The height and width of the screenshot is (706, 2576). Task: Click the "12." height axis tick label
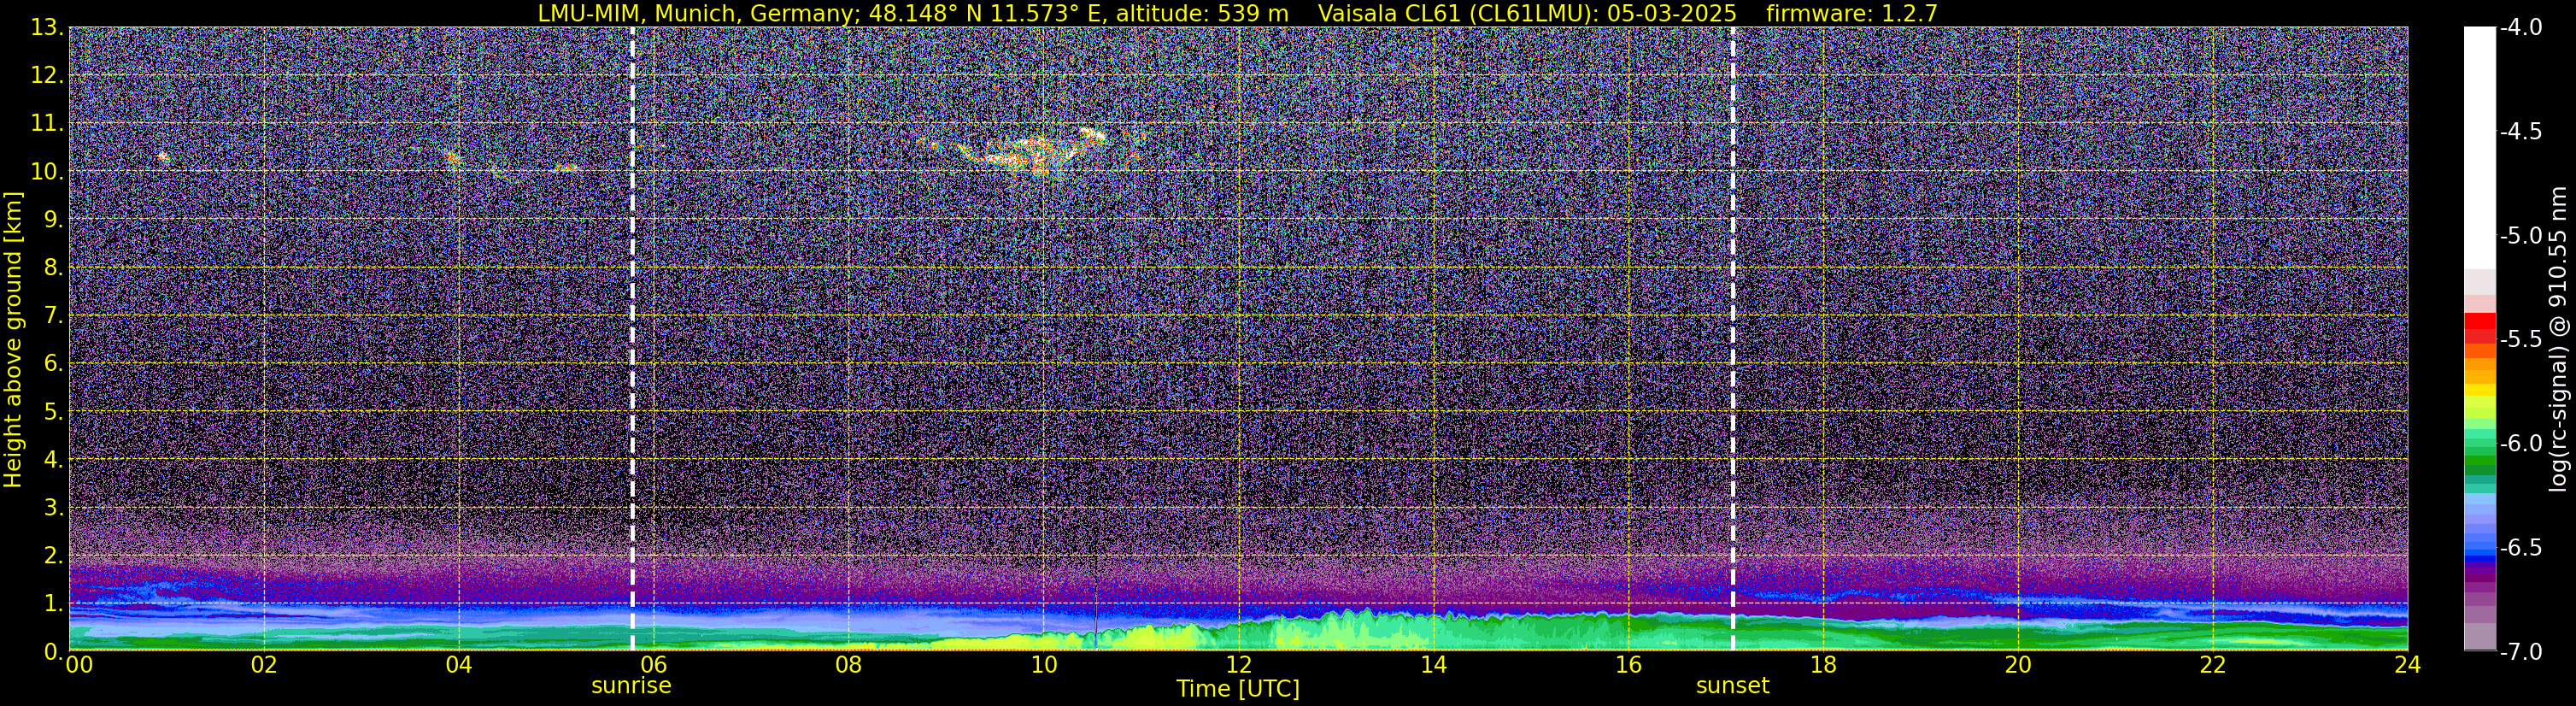coord(47,76)
